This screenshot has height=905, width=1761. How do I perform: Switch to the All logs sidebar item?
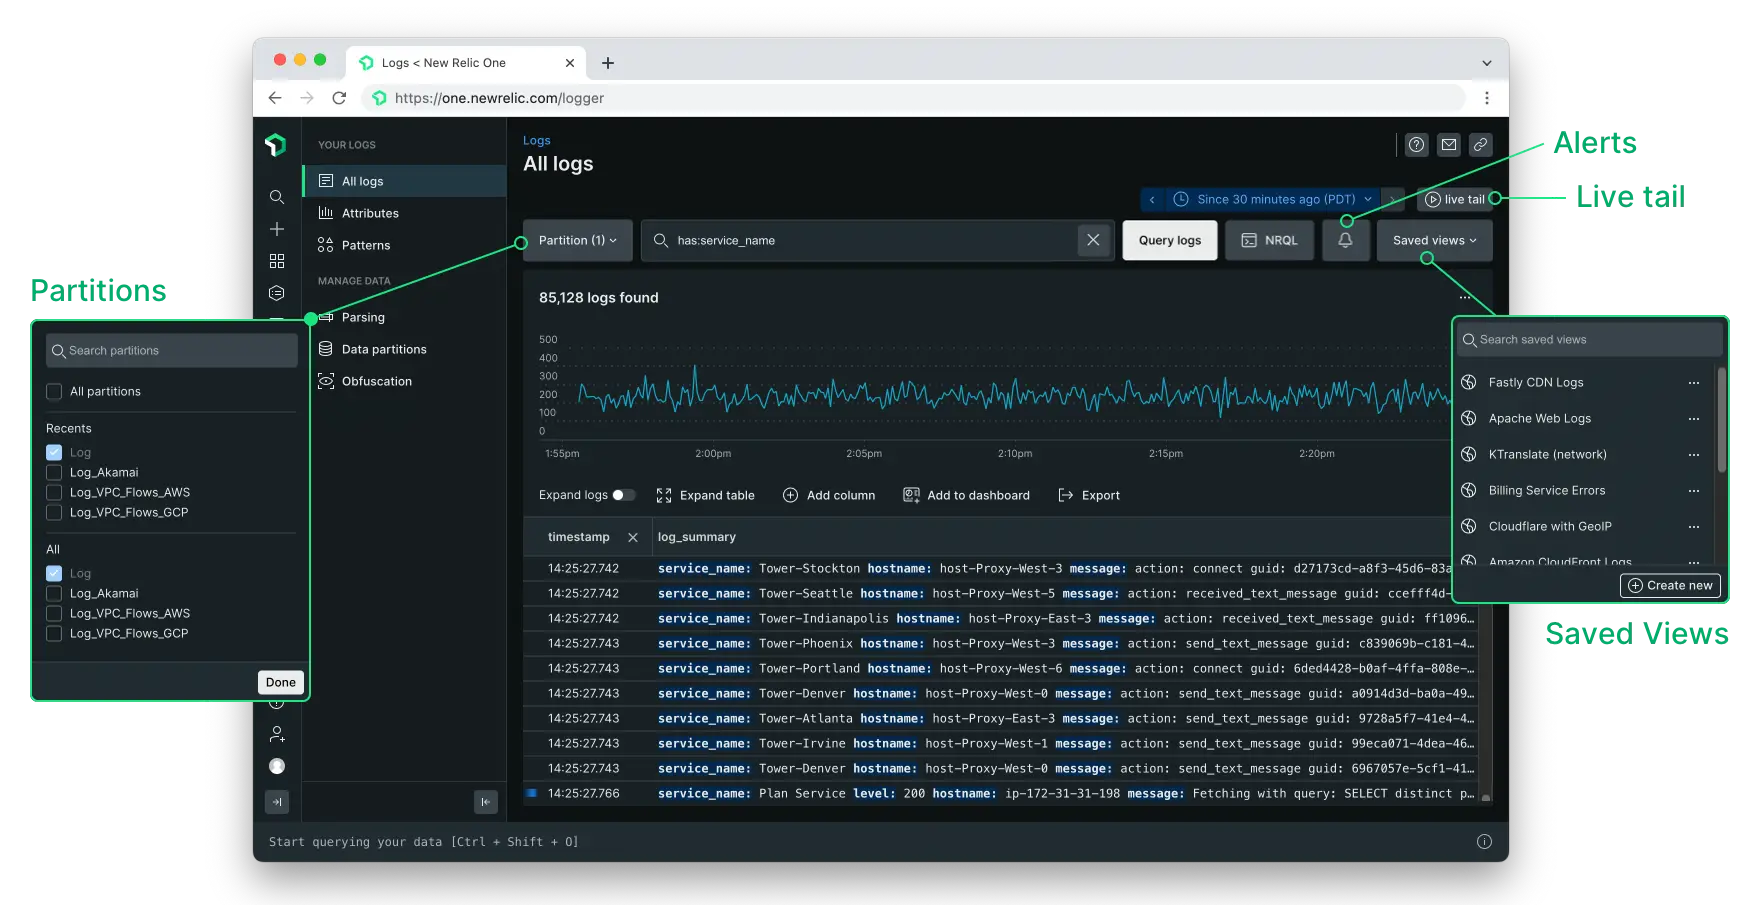[361, 180]
